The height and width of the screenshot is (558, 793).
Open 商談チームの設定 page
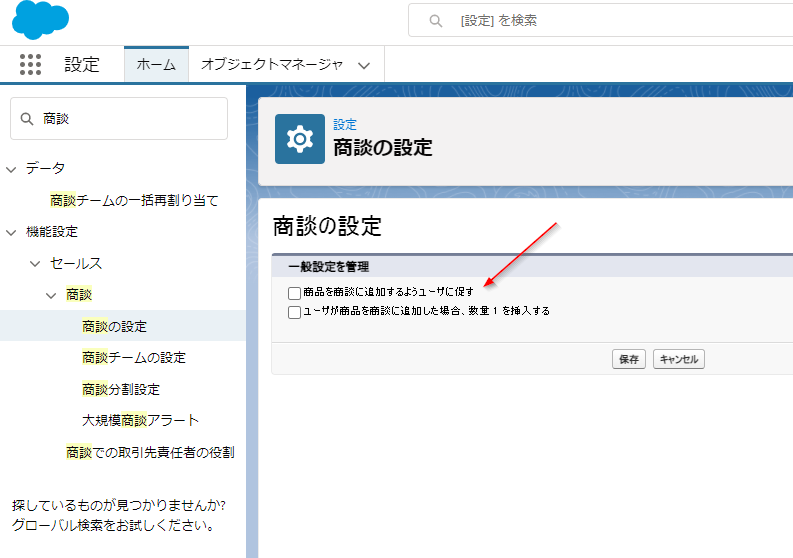tap(134, 358)
